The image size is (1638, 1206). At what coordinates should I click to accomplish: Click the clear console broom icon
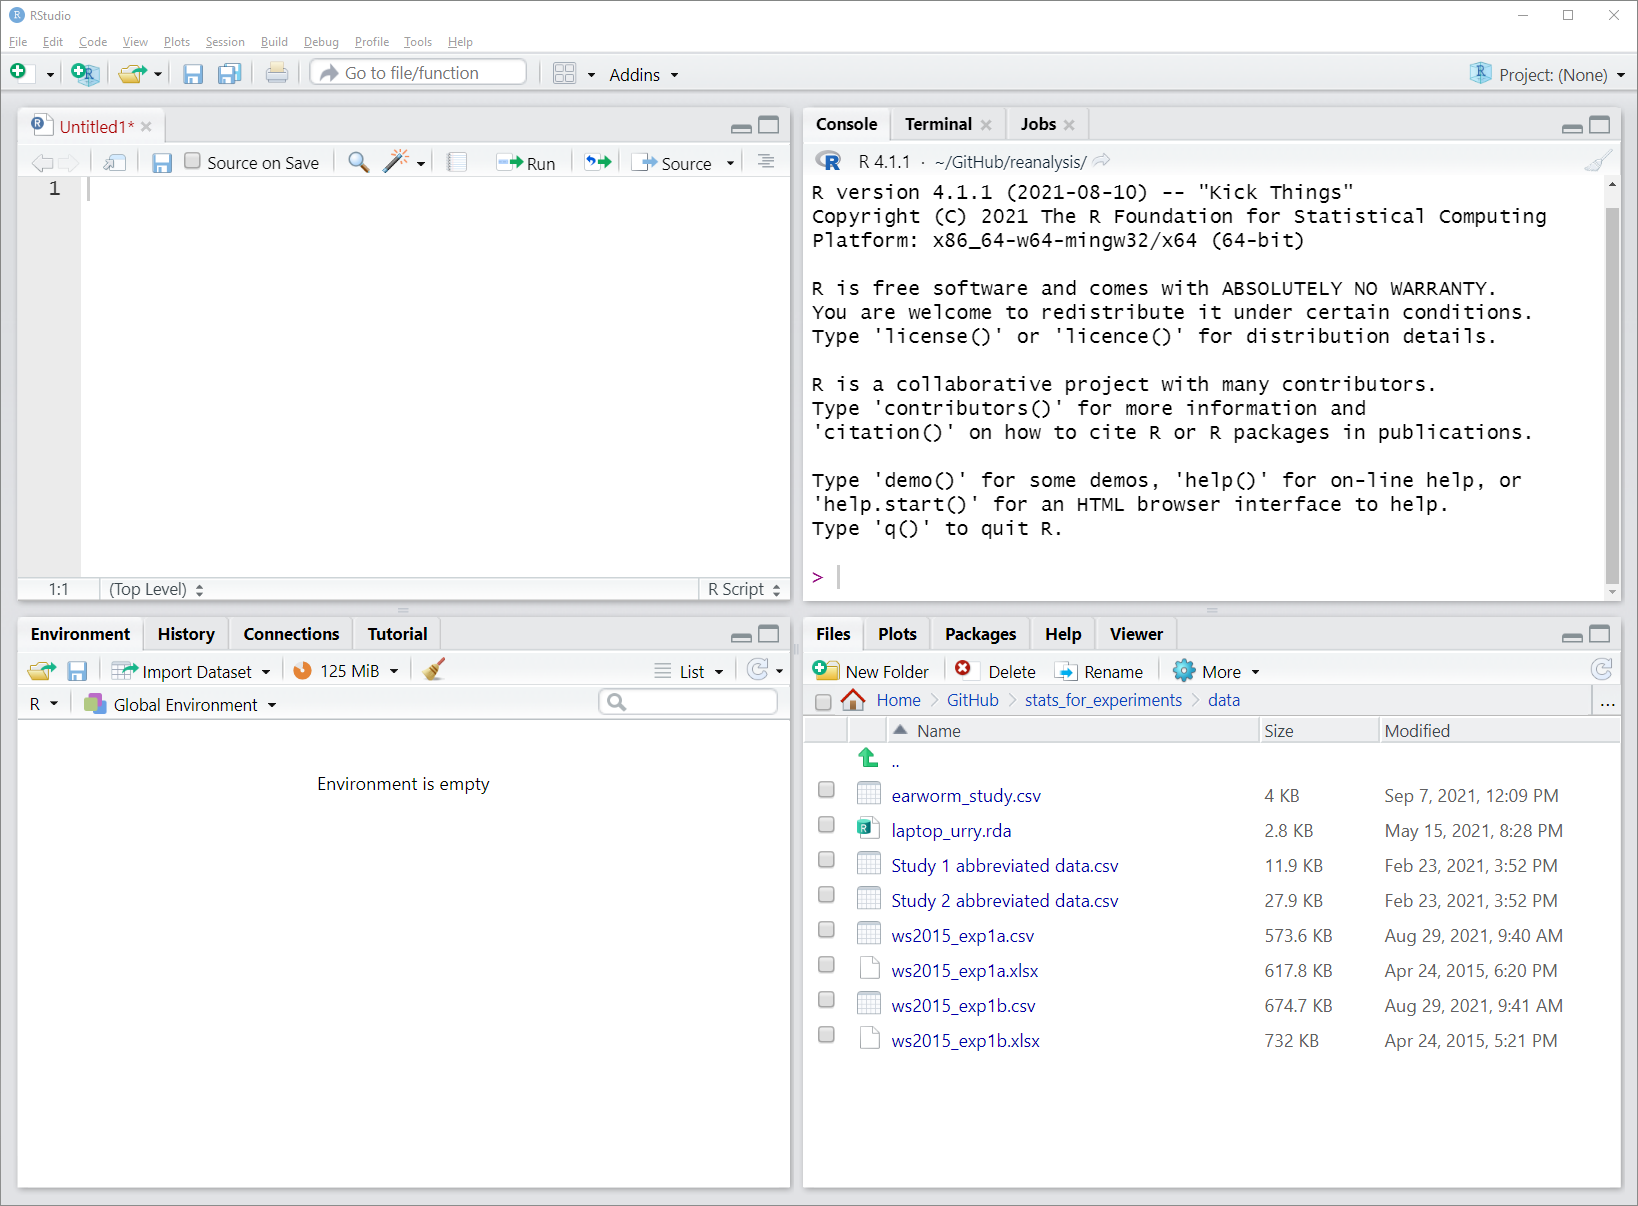pos(1599,161)
